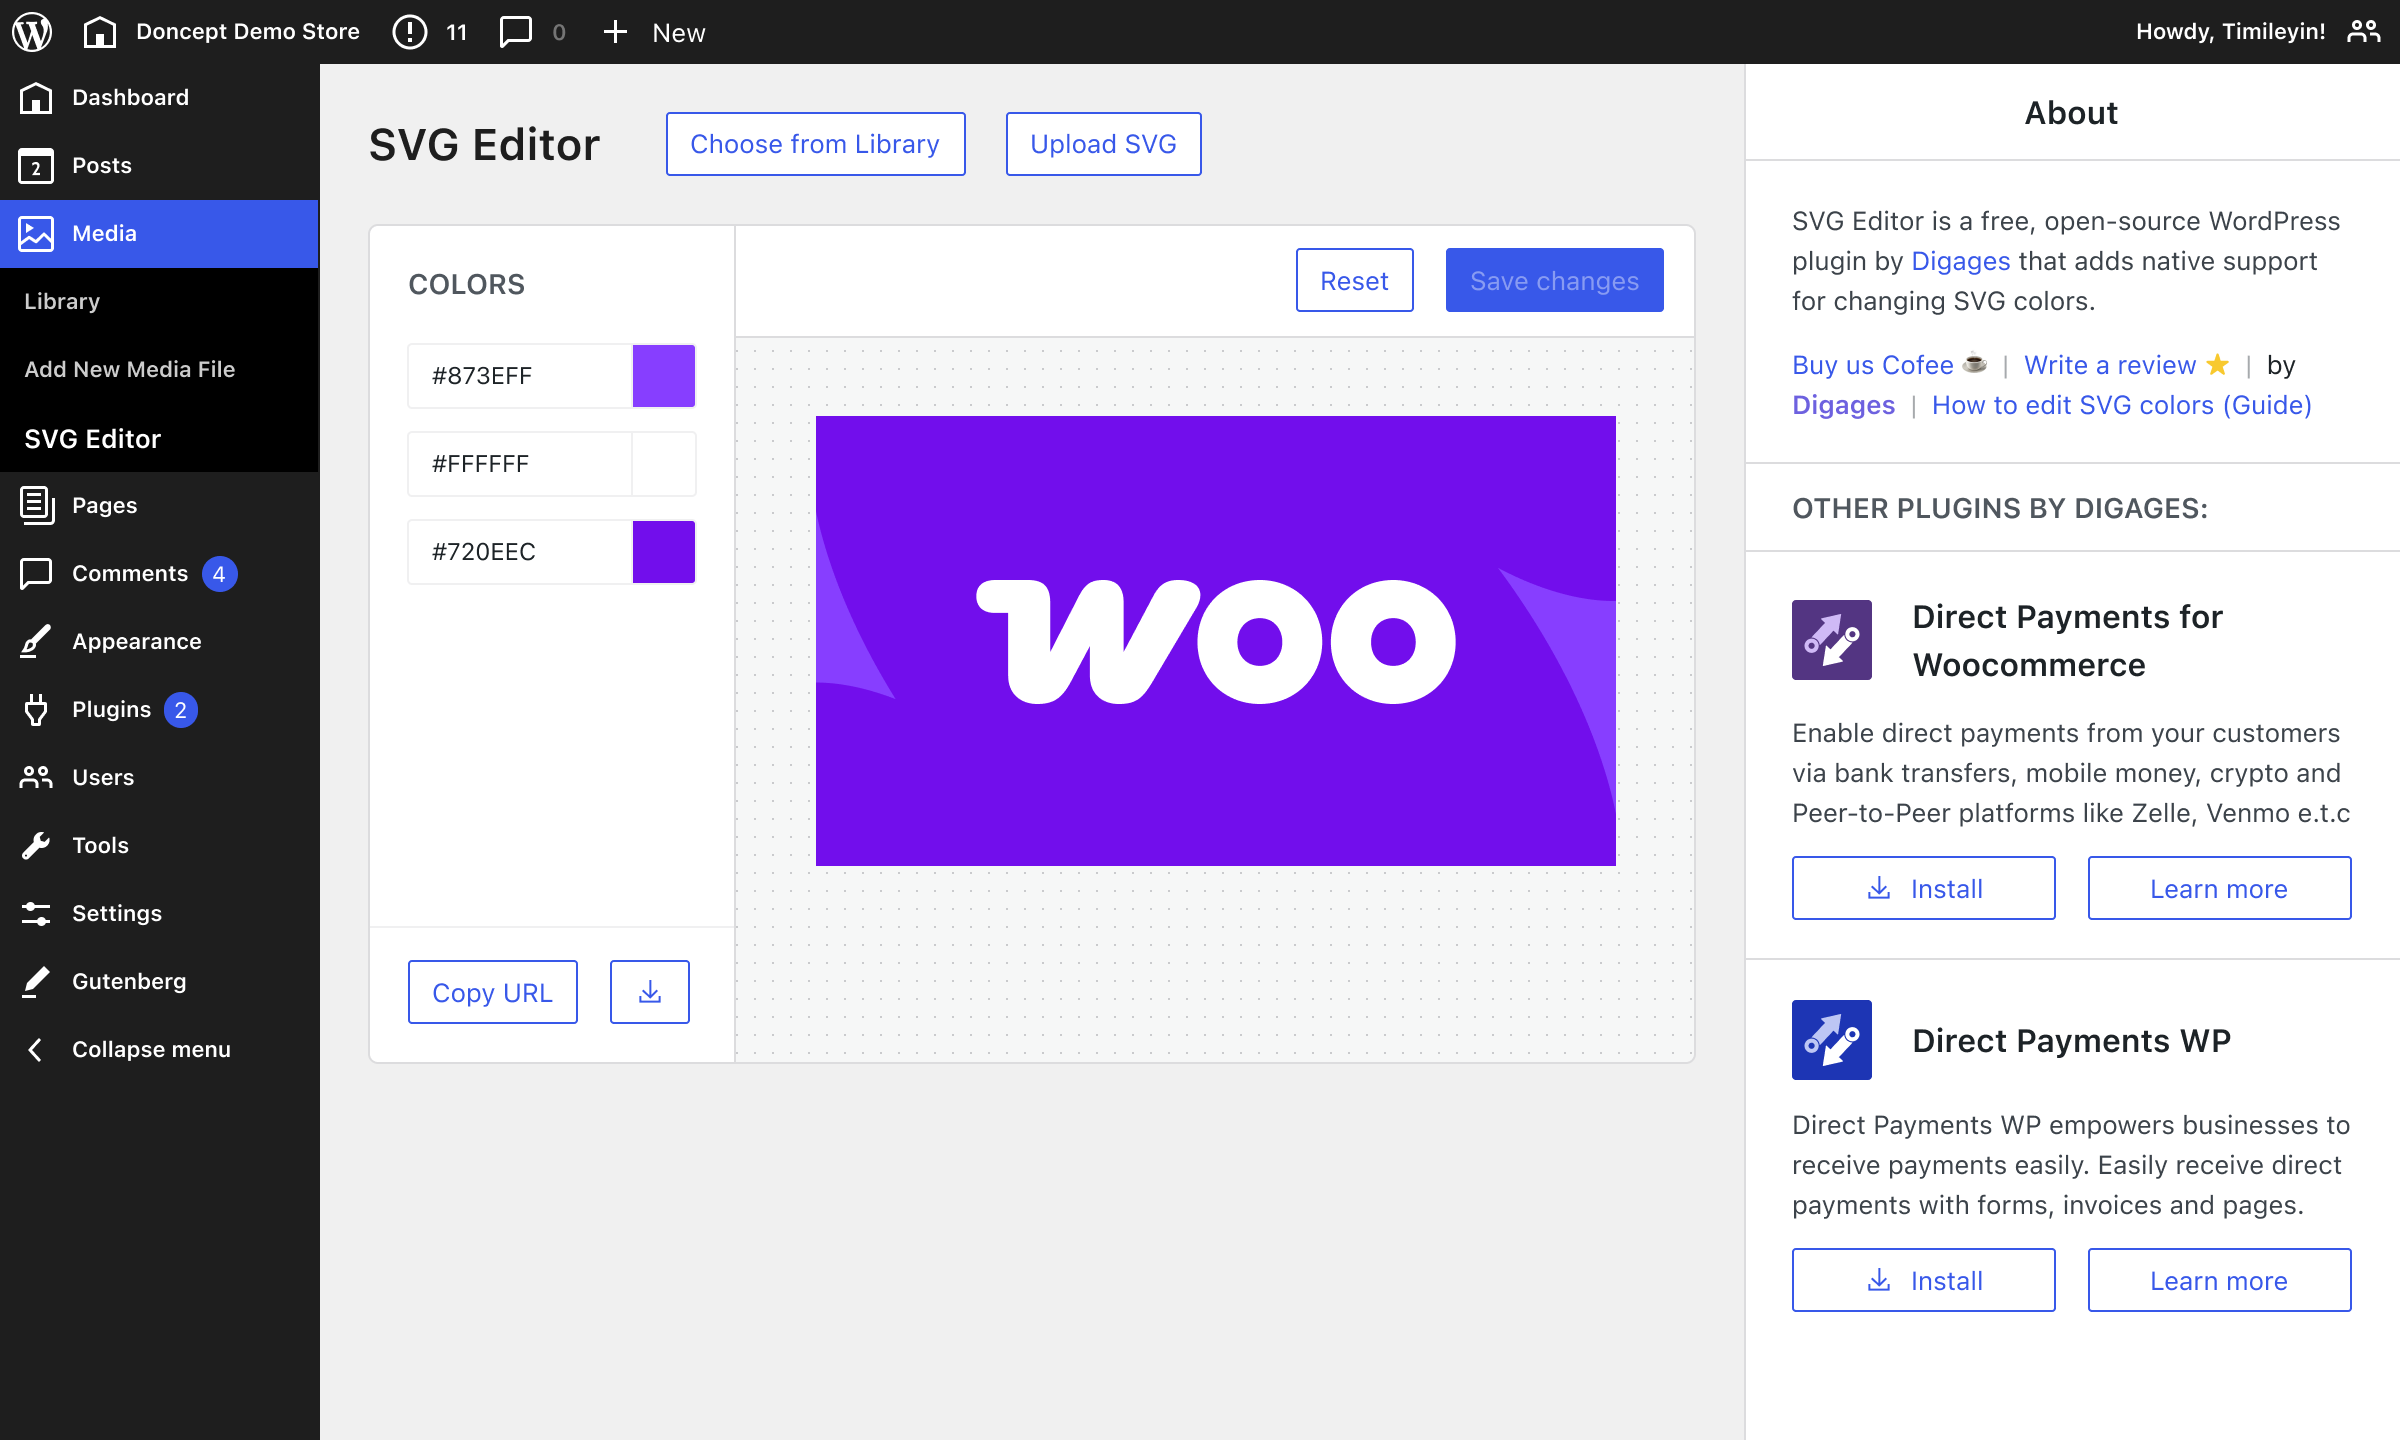Click the Direct Payments for Woocommerce plugin icon

[x=1832, y=640]
